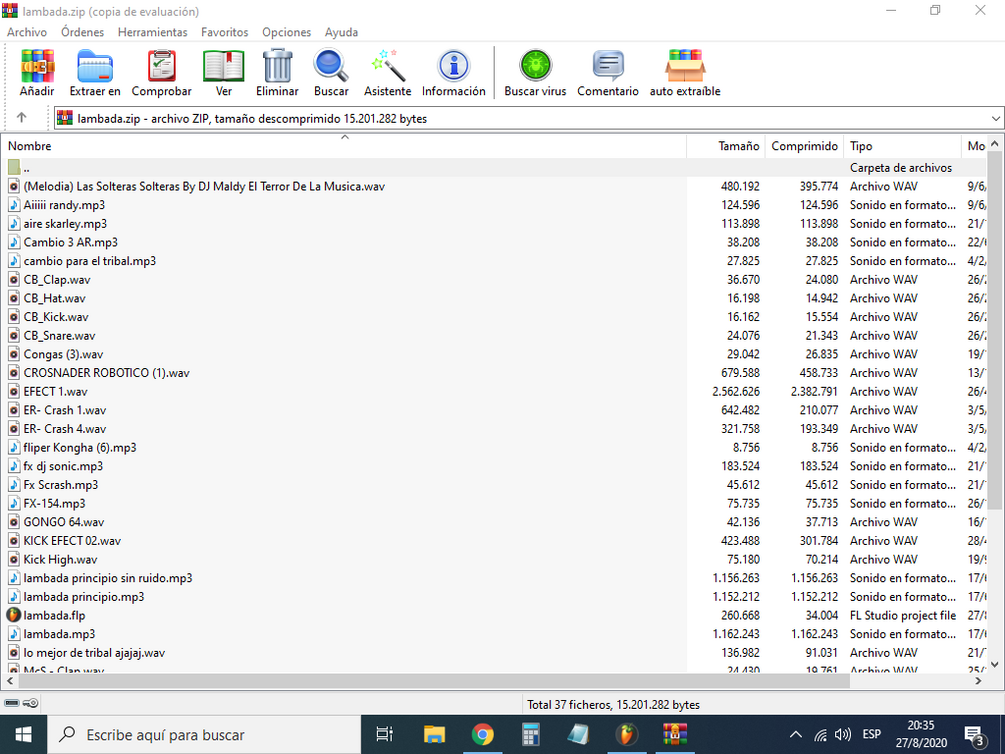Select the parent folder '..' row
The height and width of the screenshot is (754, 1005).
pyautogui.click(x=494, y=167)
